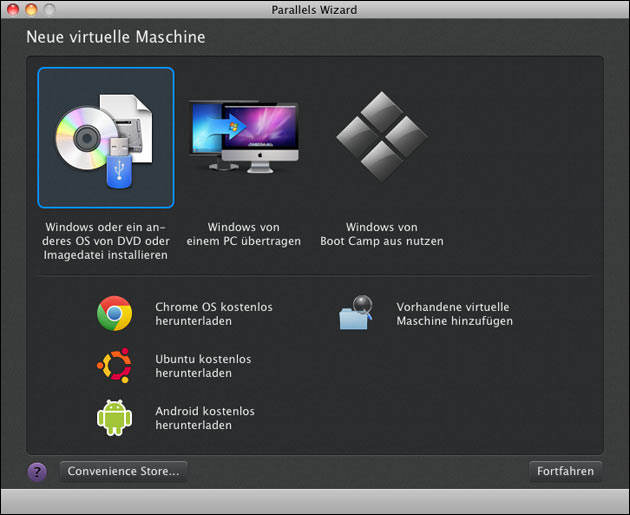Screen dimensions: 630x515
Task: Click the Ubuntu logo icon
Action: 115,365
